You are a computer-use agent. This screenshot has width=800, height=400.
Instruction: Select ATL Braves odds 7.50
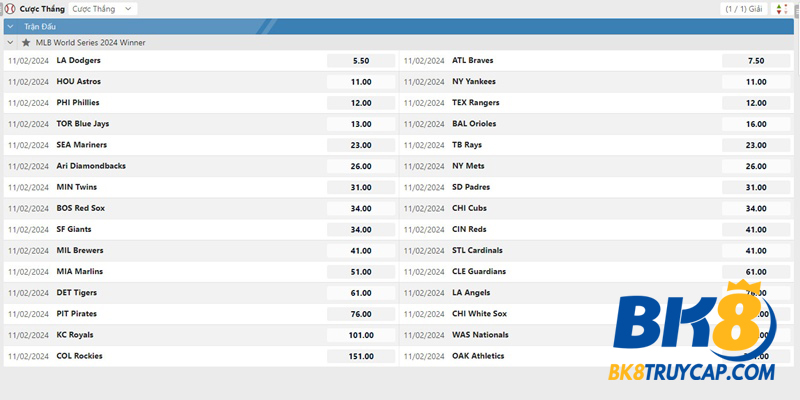click(756, 61)
